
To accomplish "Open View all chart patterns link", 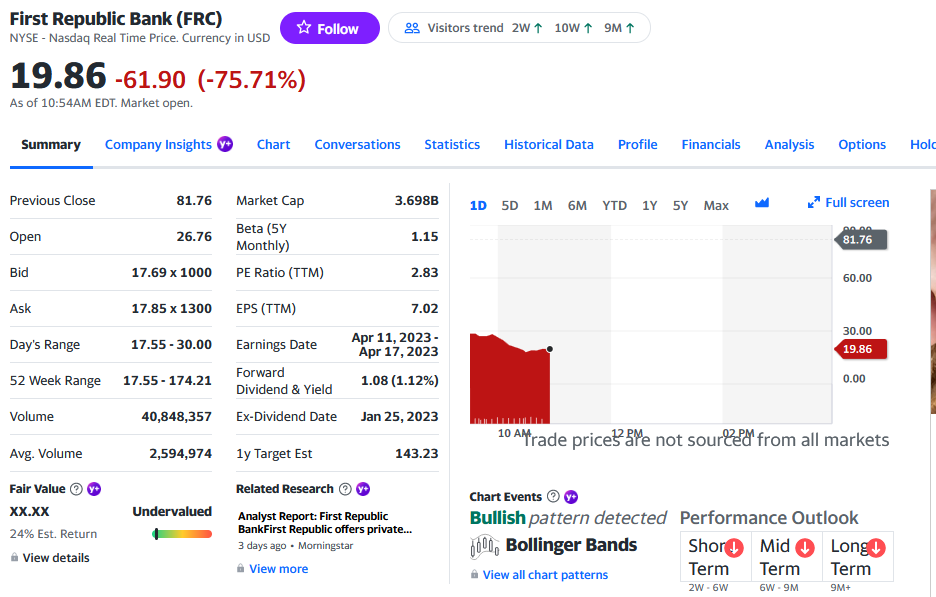I will (545, 574).
